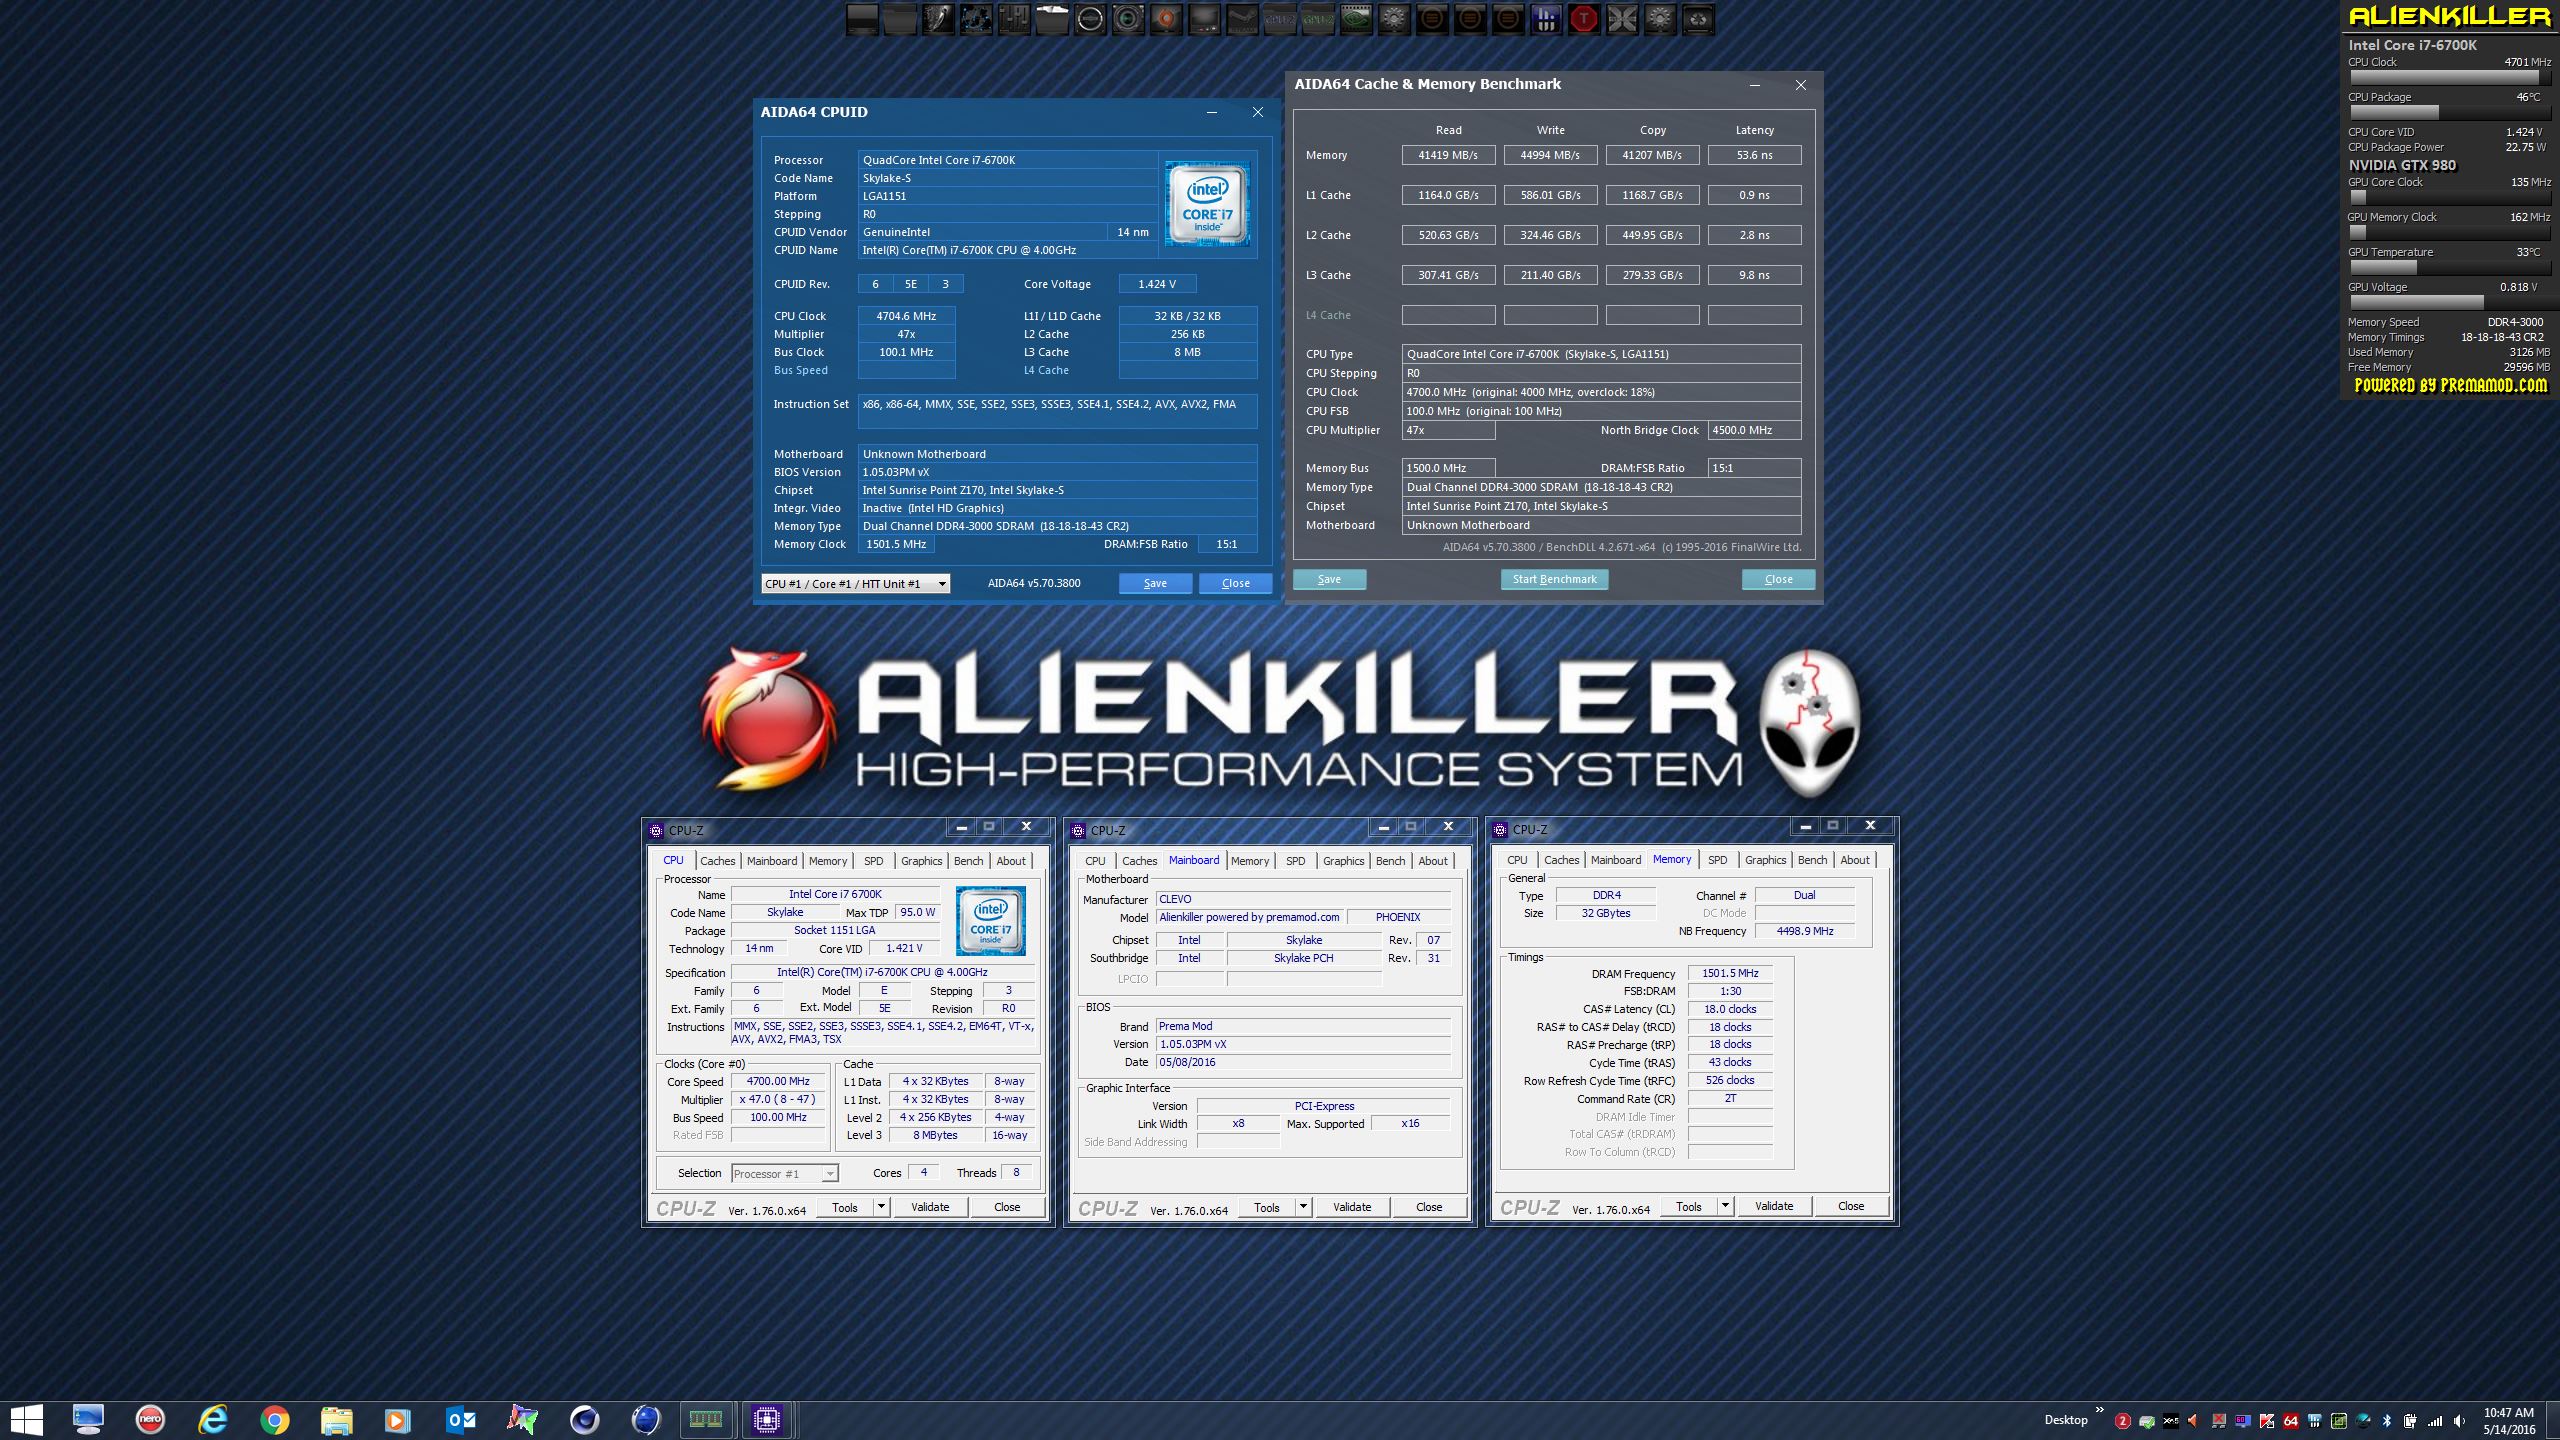The height and width of the screenshot is (1440, 2560).
Task: Click the CPU Clock bar in Alienkiller widget
Action: [x=2451, y=78]
